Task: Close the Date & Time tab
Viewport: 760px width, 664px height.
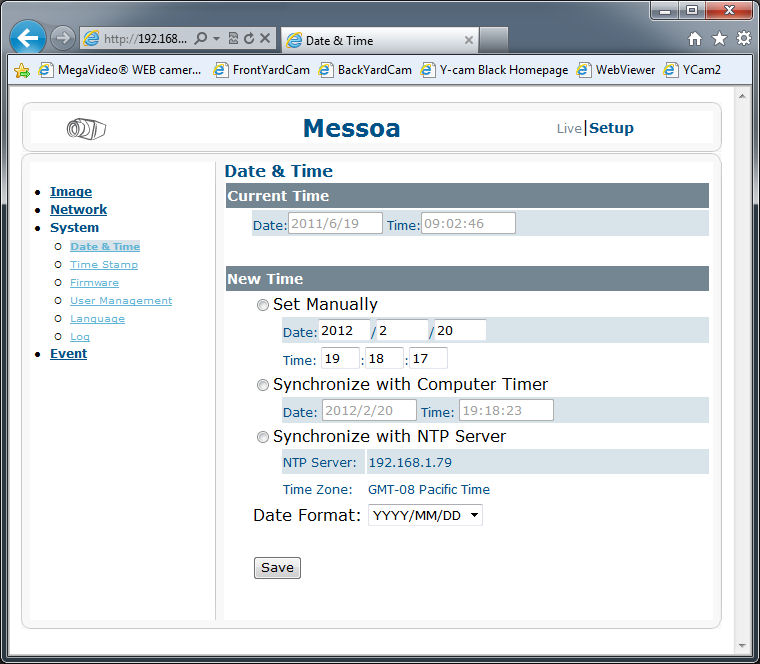Action: 469,40
